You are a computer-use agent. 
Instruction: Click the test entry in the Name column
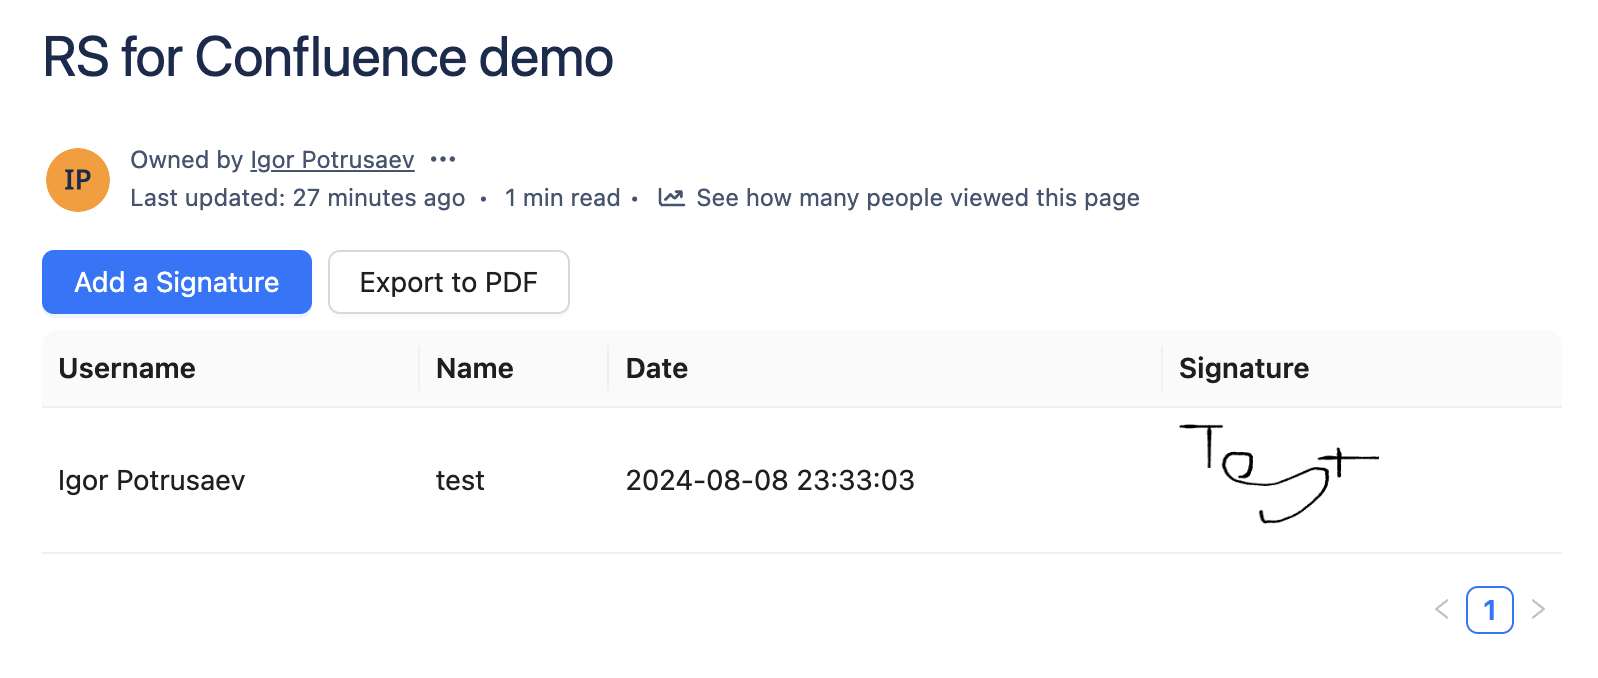(459, 480)
